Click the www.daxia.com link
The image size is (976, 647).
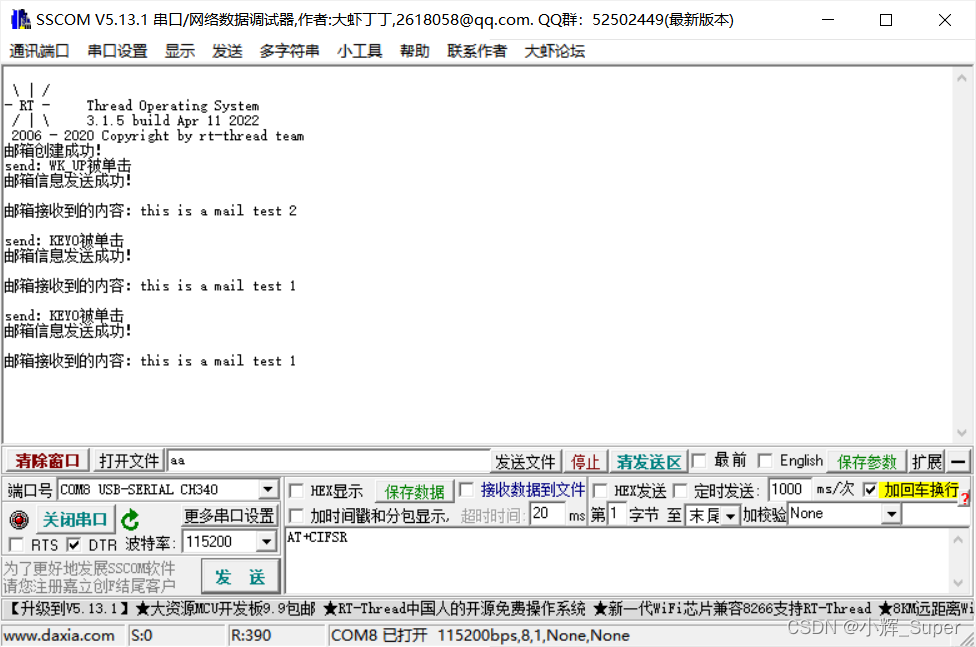60,635
